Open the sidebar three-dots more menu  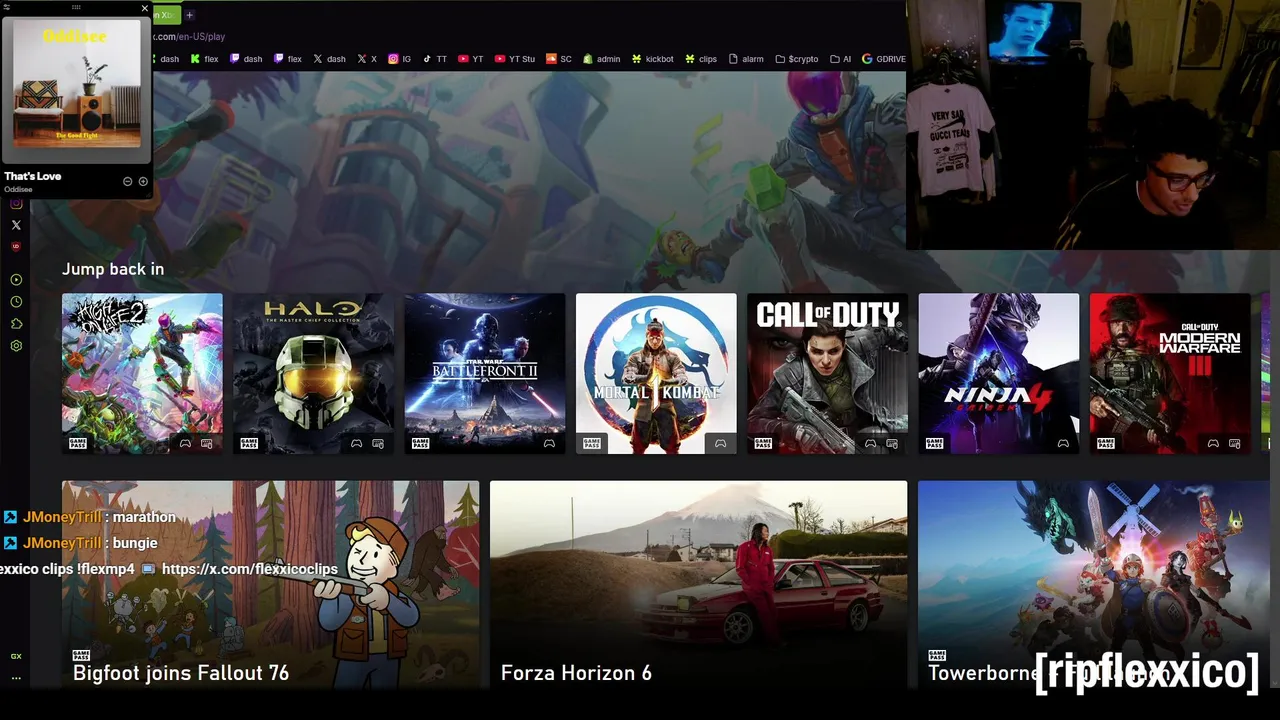16,678
